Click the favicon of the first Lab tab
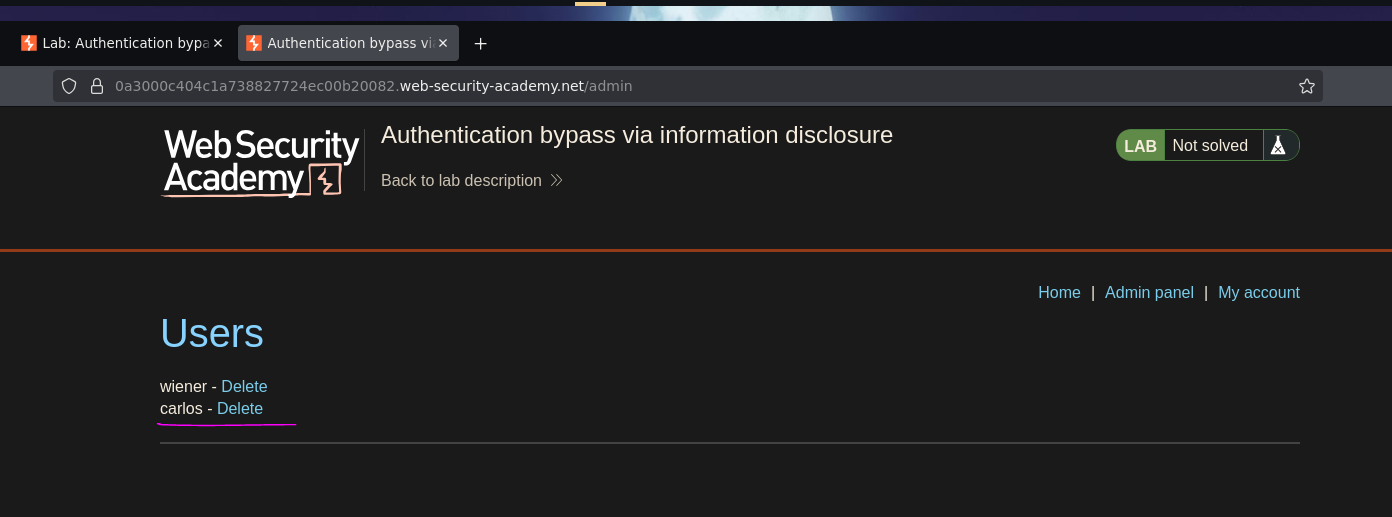1392x517 pixels. tap(29, 43)
